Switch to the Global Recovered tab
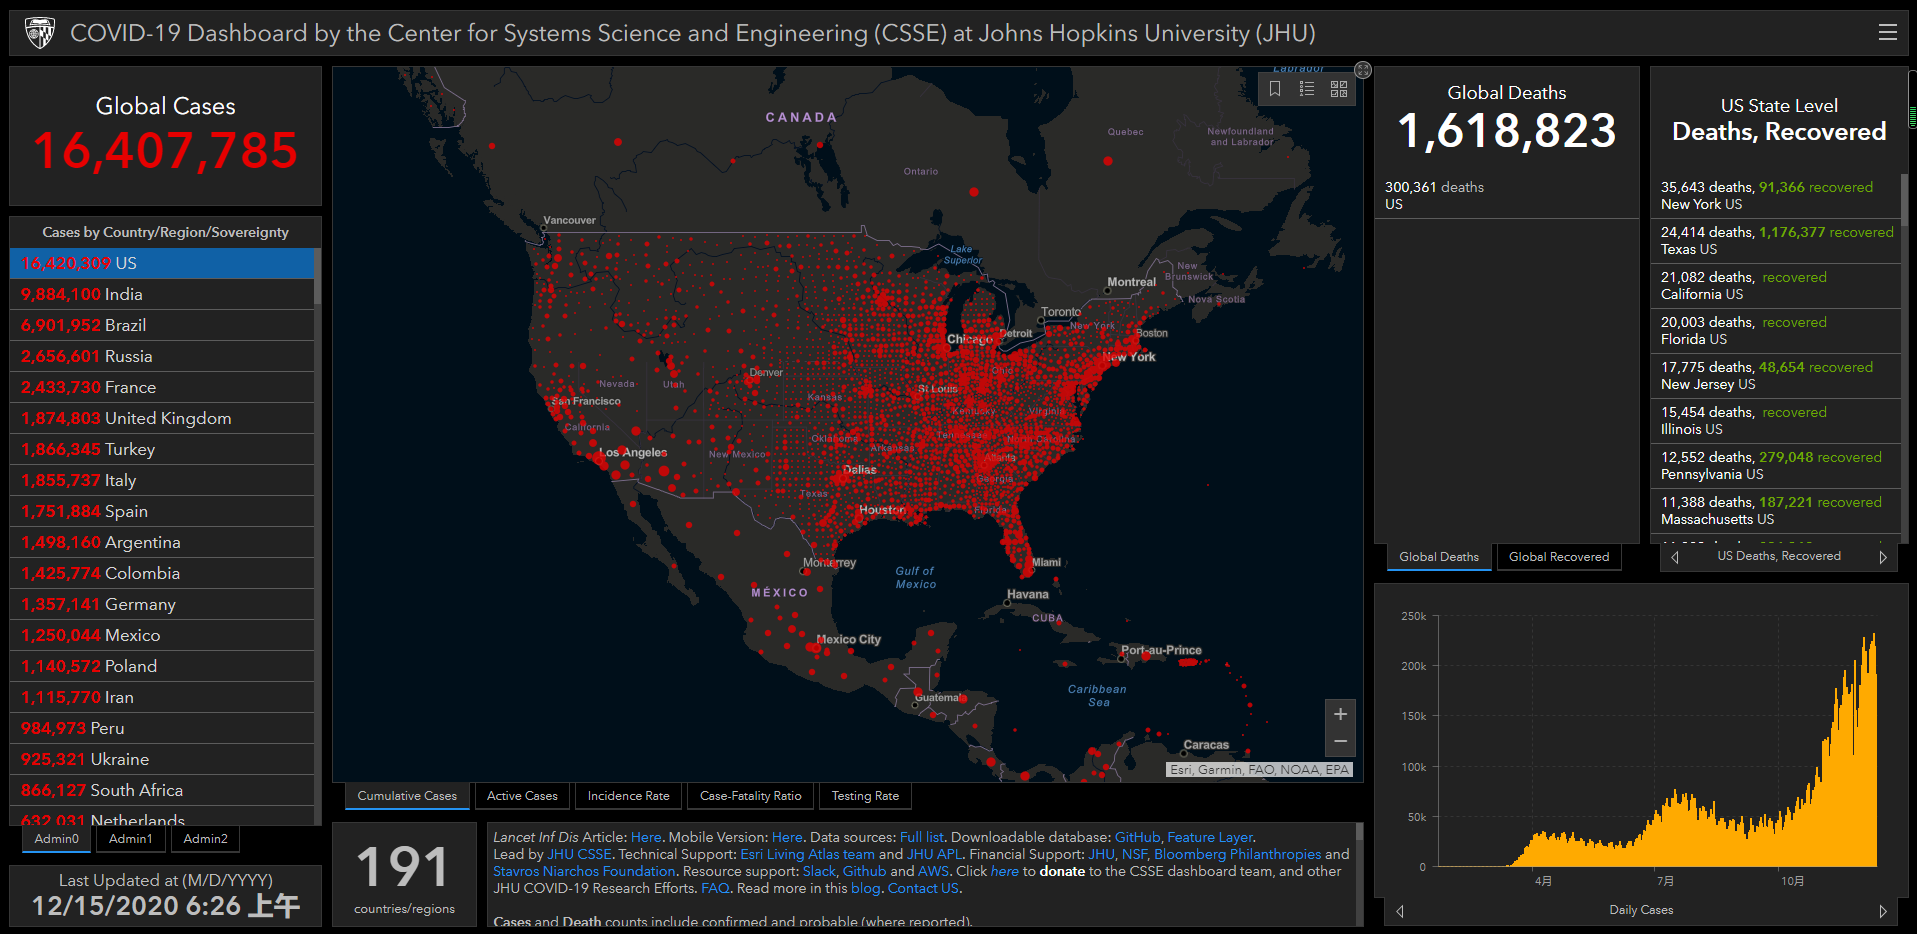 click(x=1559, y=557)
